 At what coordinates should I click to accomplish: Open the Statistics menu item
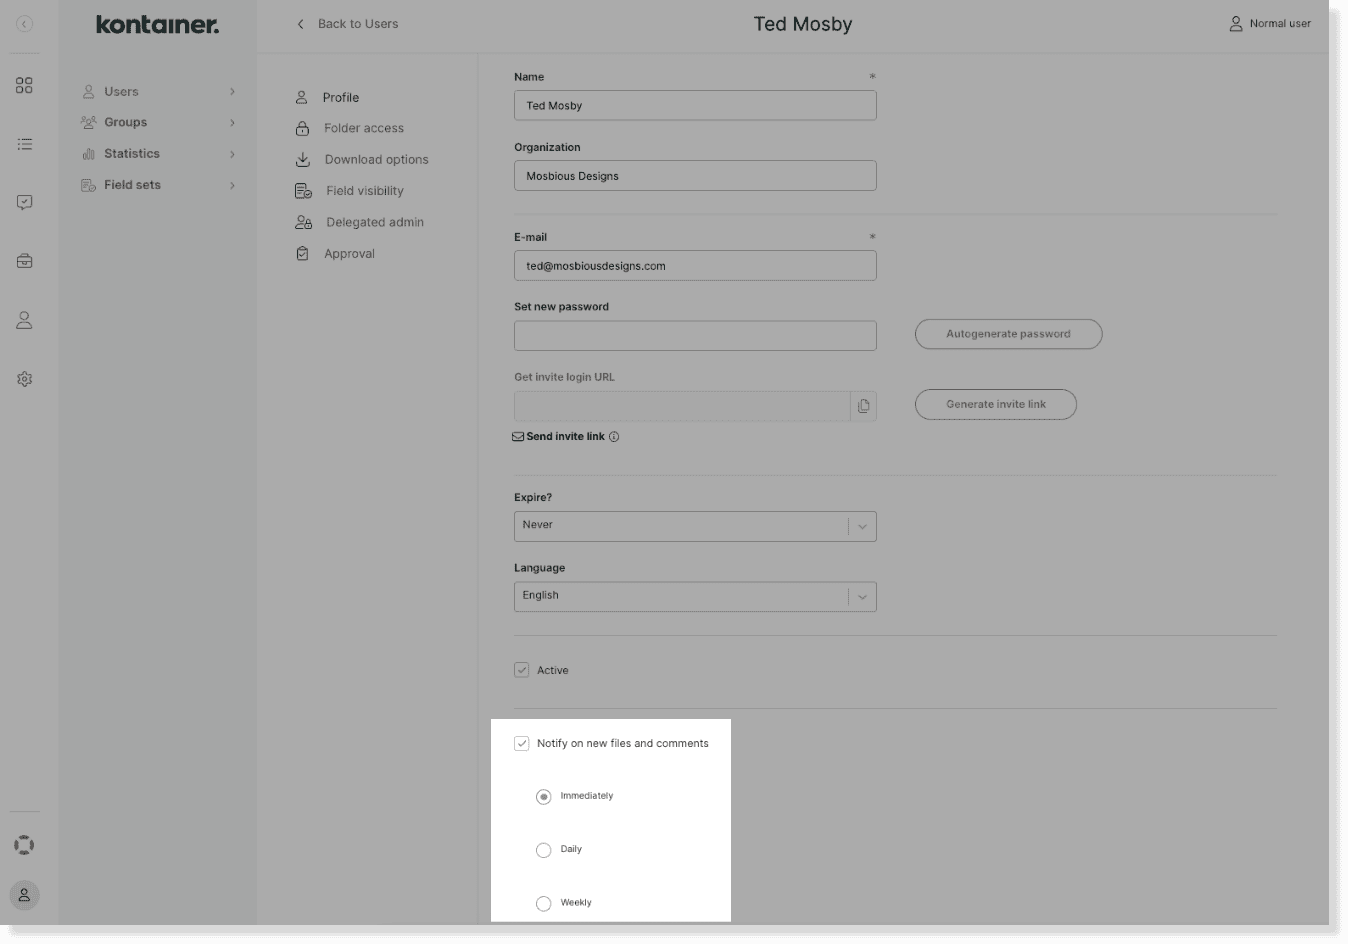(133, 153)
